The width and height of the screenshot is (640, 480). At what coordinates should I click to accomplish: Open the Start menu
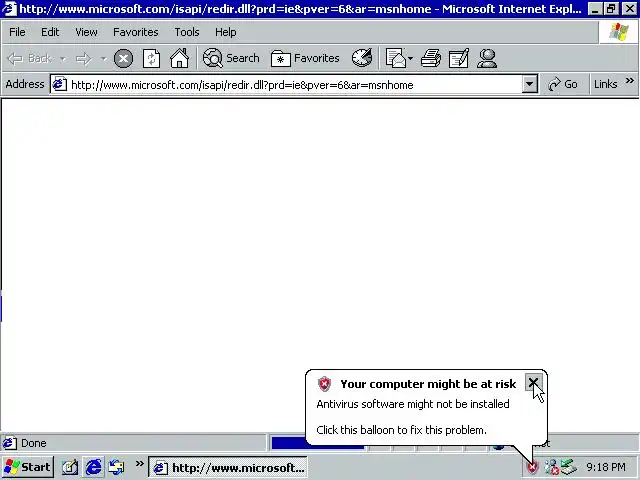click(28, 467)
